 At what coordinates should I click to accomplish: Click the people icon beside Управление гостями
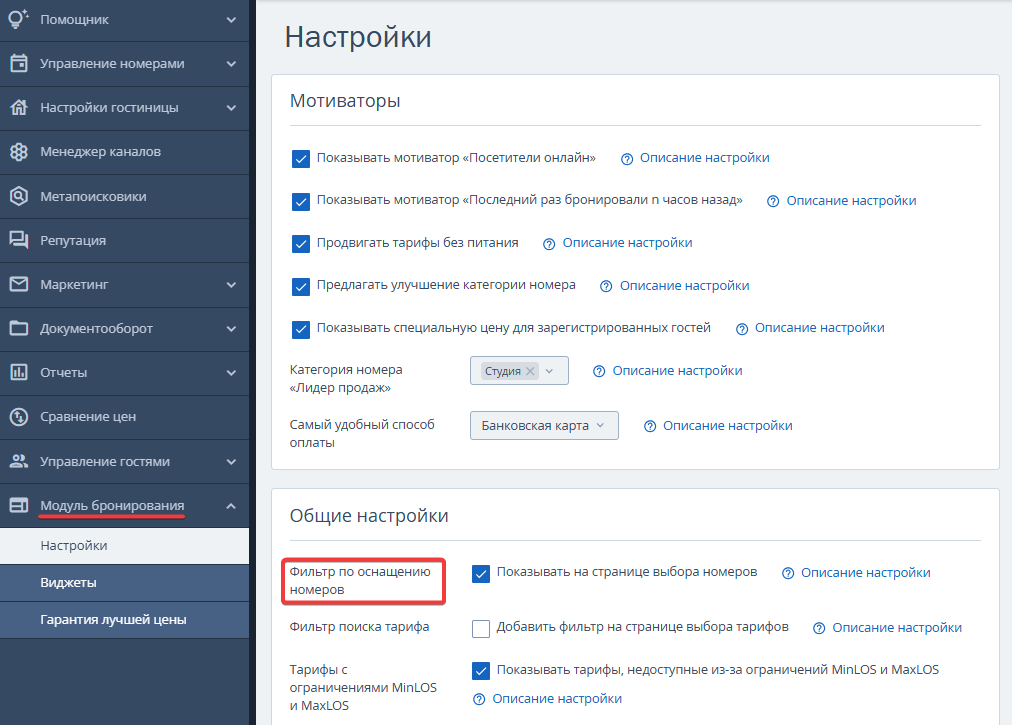(x=19, y=461)
